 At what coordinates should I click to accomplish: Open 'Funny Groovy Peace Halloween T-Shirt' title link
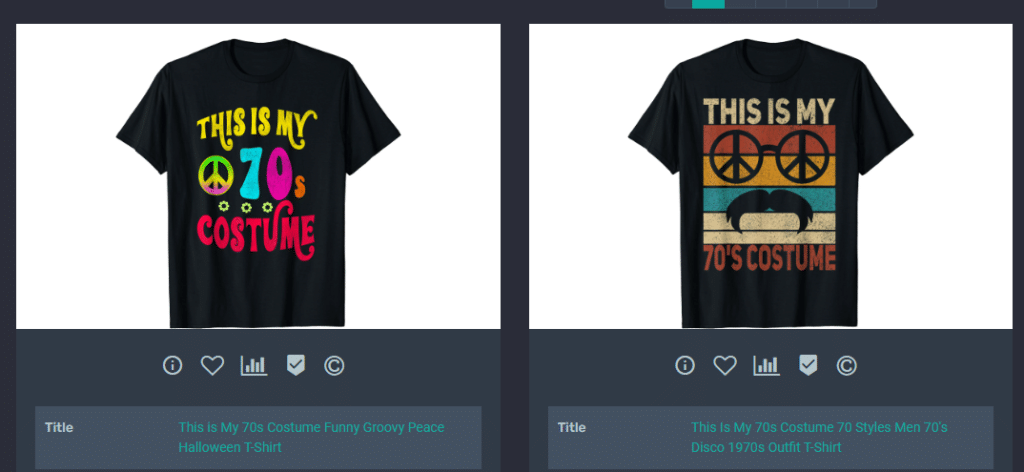312,437
